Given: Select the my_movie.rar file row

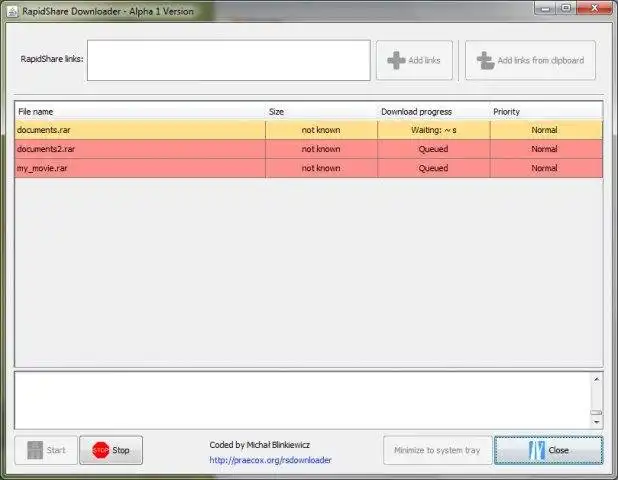Looking at the screenshot, I should coord(309,168).
